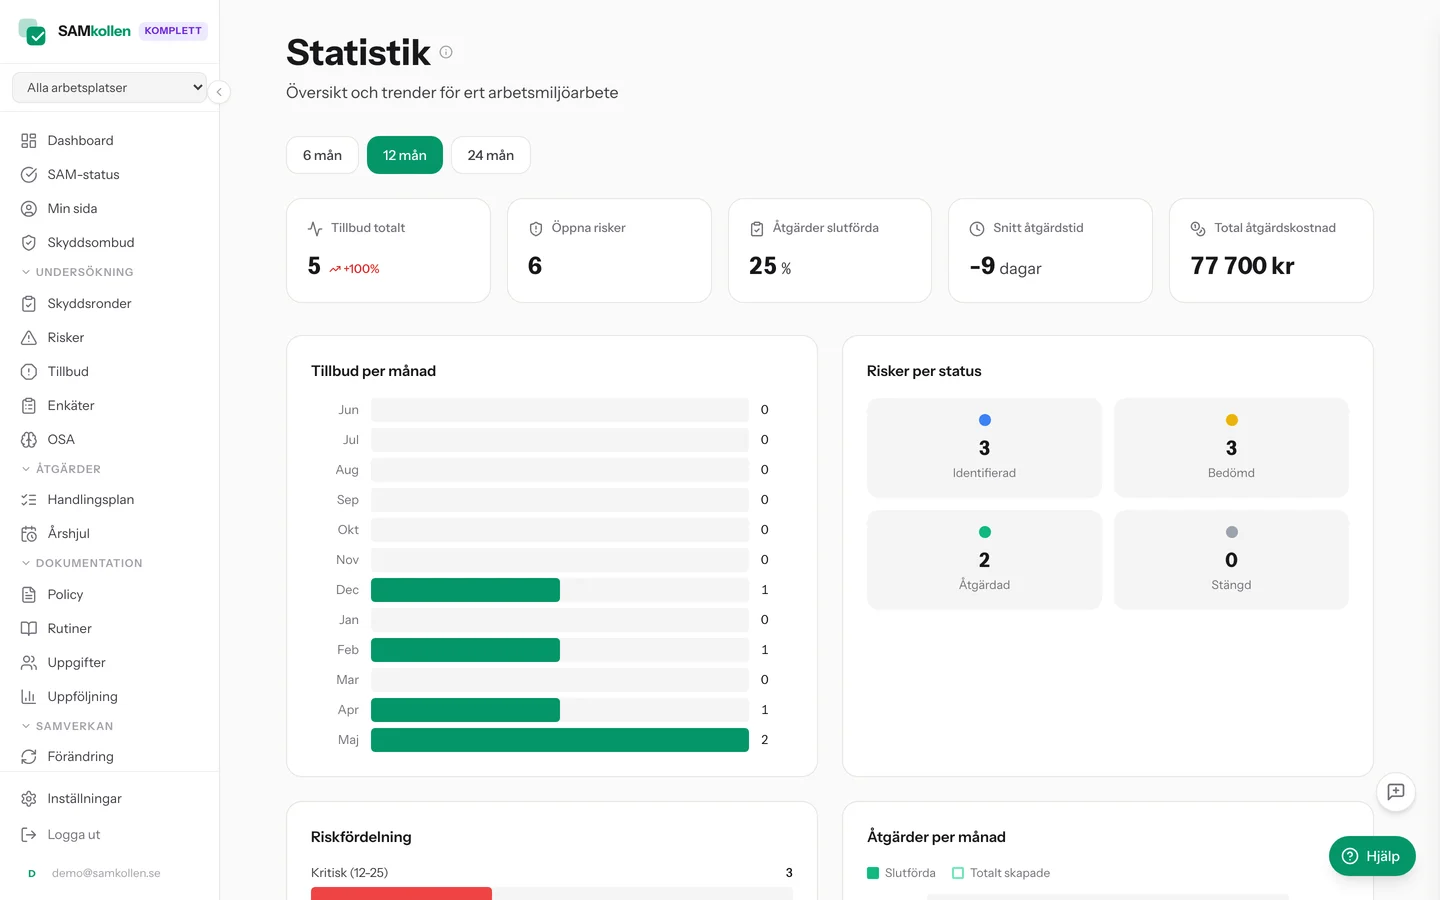The image size is (1440, 900).
Task: Click the Öppna risker stat card
Action: point(609,250)
